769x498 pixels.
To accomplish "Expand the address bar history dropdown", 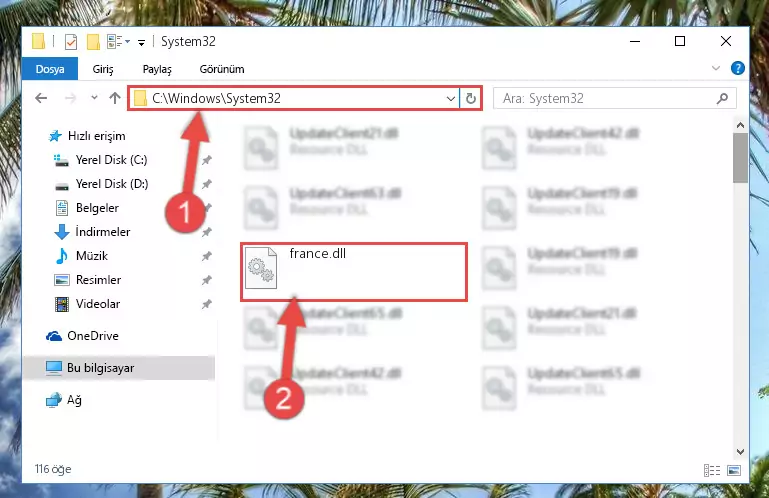I will point(451,99).
